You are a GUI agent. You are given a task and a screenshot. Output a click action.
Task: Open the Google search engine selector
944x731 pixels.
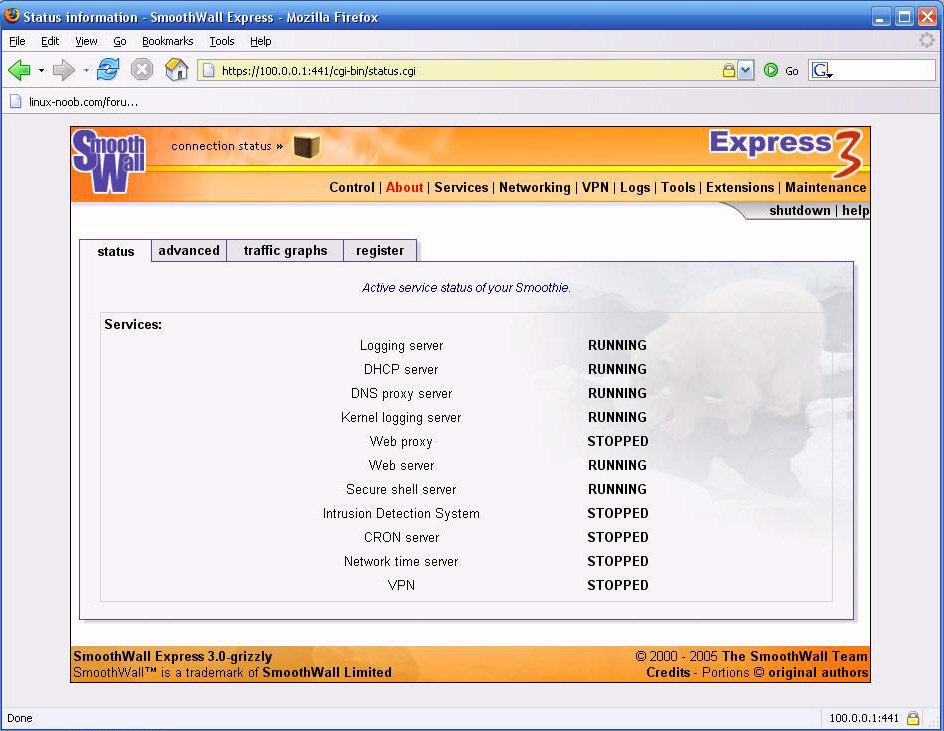coord(822,70)
